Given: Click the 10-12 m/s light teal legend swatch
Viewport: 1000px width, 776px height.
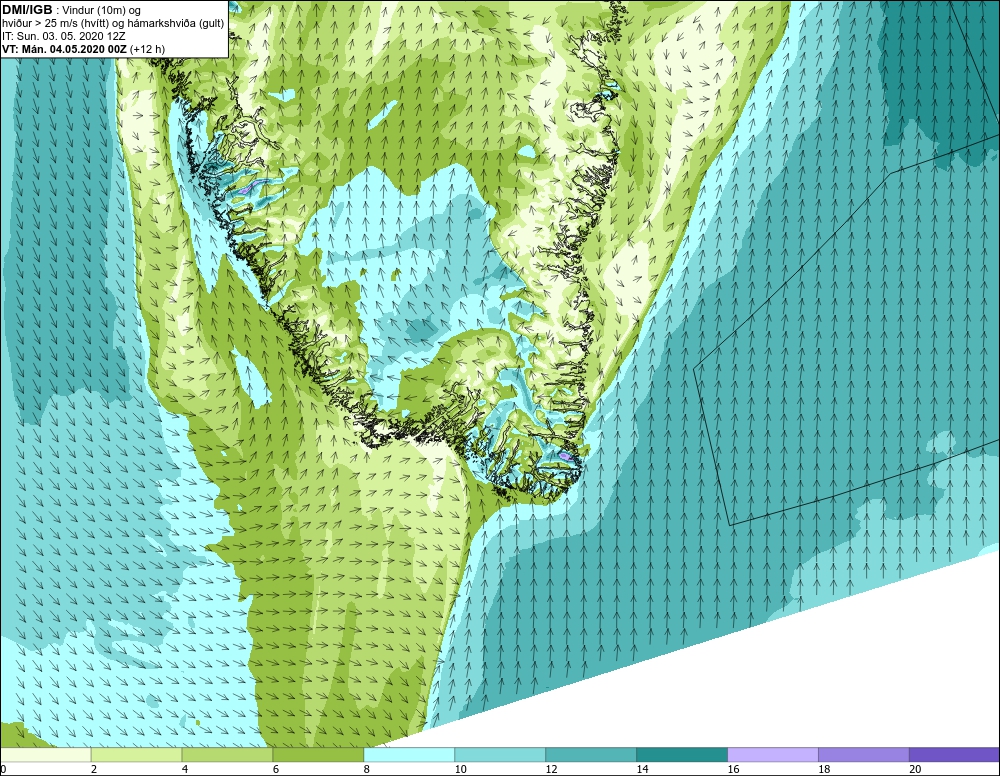Looking at the screenshot, I should (x=500, y=755).
